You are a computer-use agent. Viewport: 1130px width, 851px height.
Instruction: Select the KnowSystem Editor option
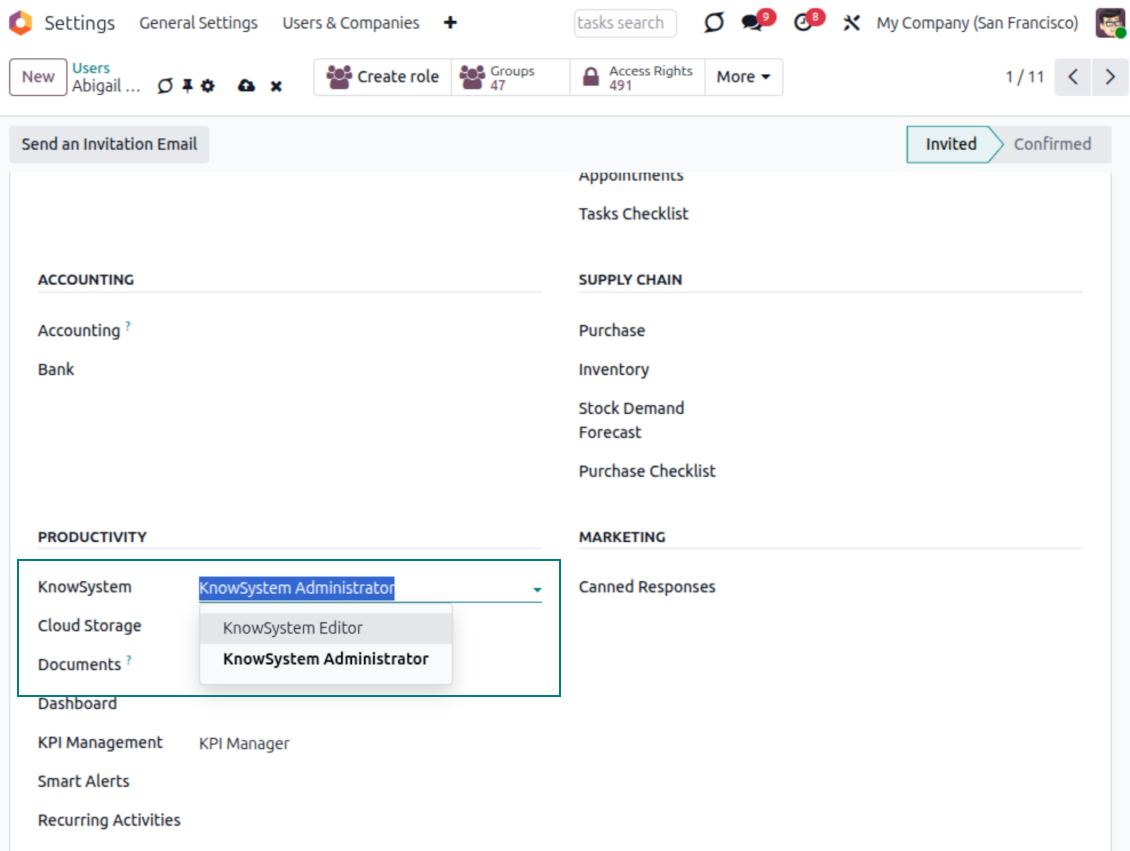pyautogui.click(x=293, y=628)
